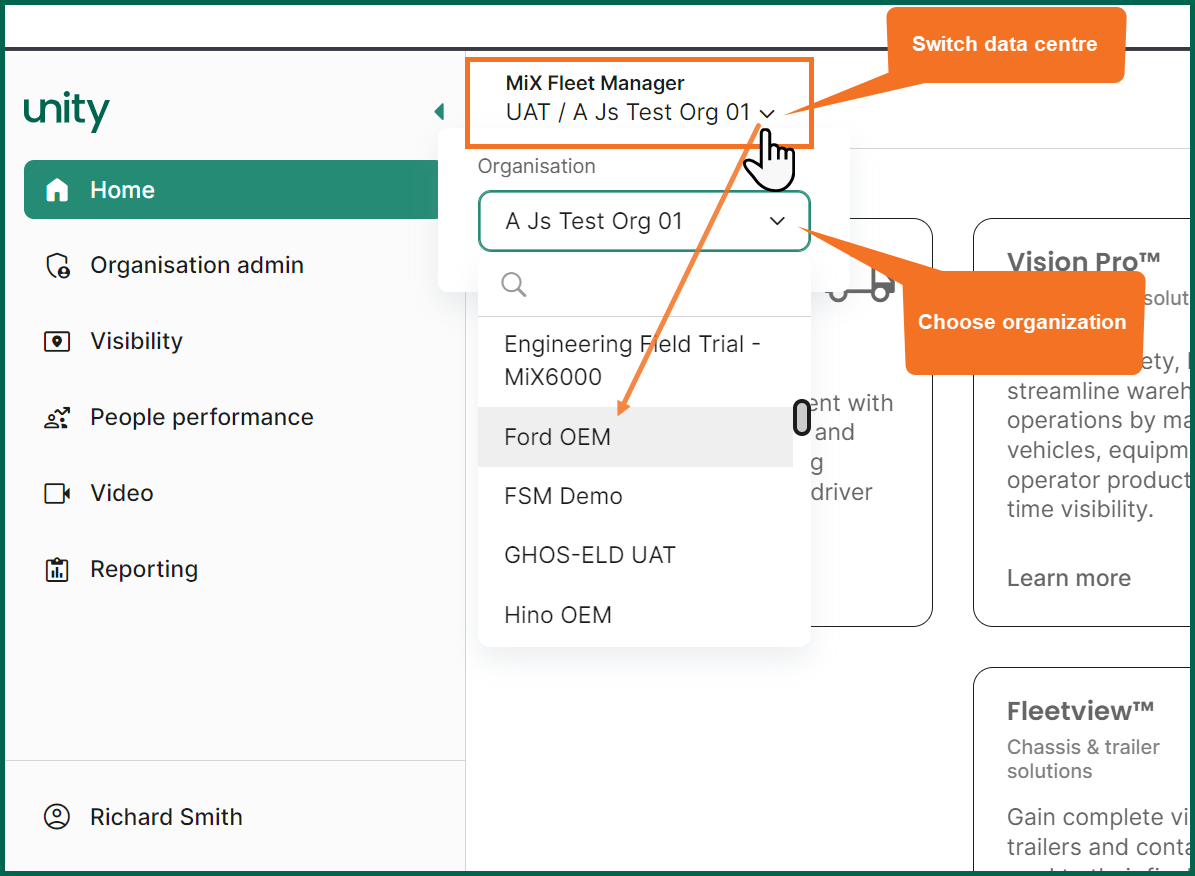Click the search magnifier icon
1195x876 pixels.
click(x=514, y=284)
